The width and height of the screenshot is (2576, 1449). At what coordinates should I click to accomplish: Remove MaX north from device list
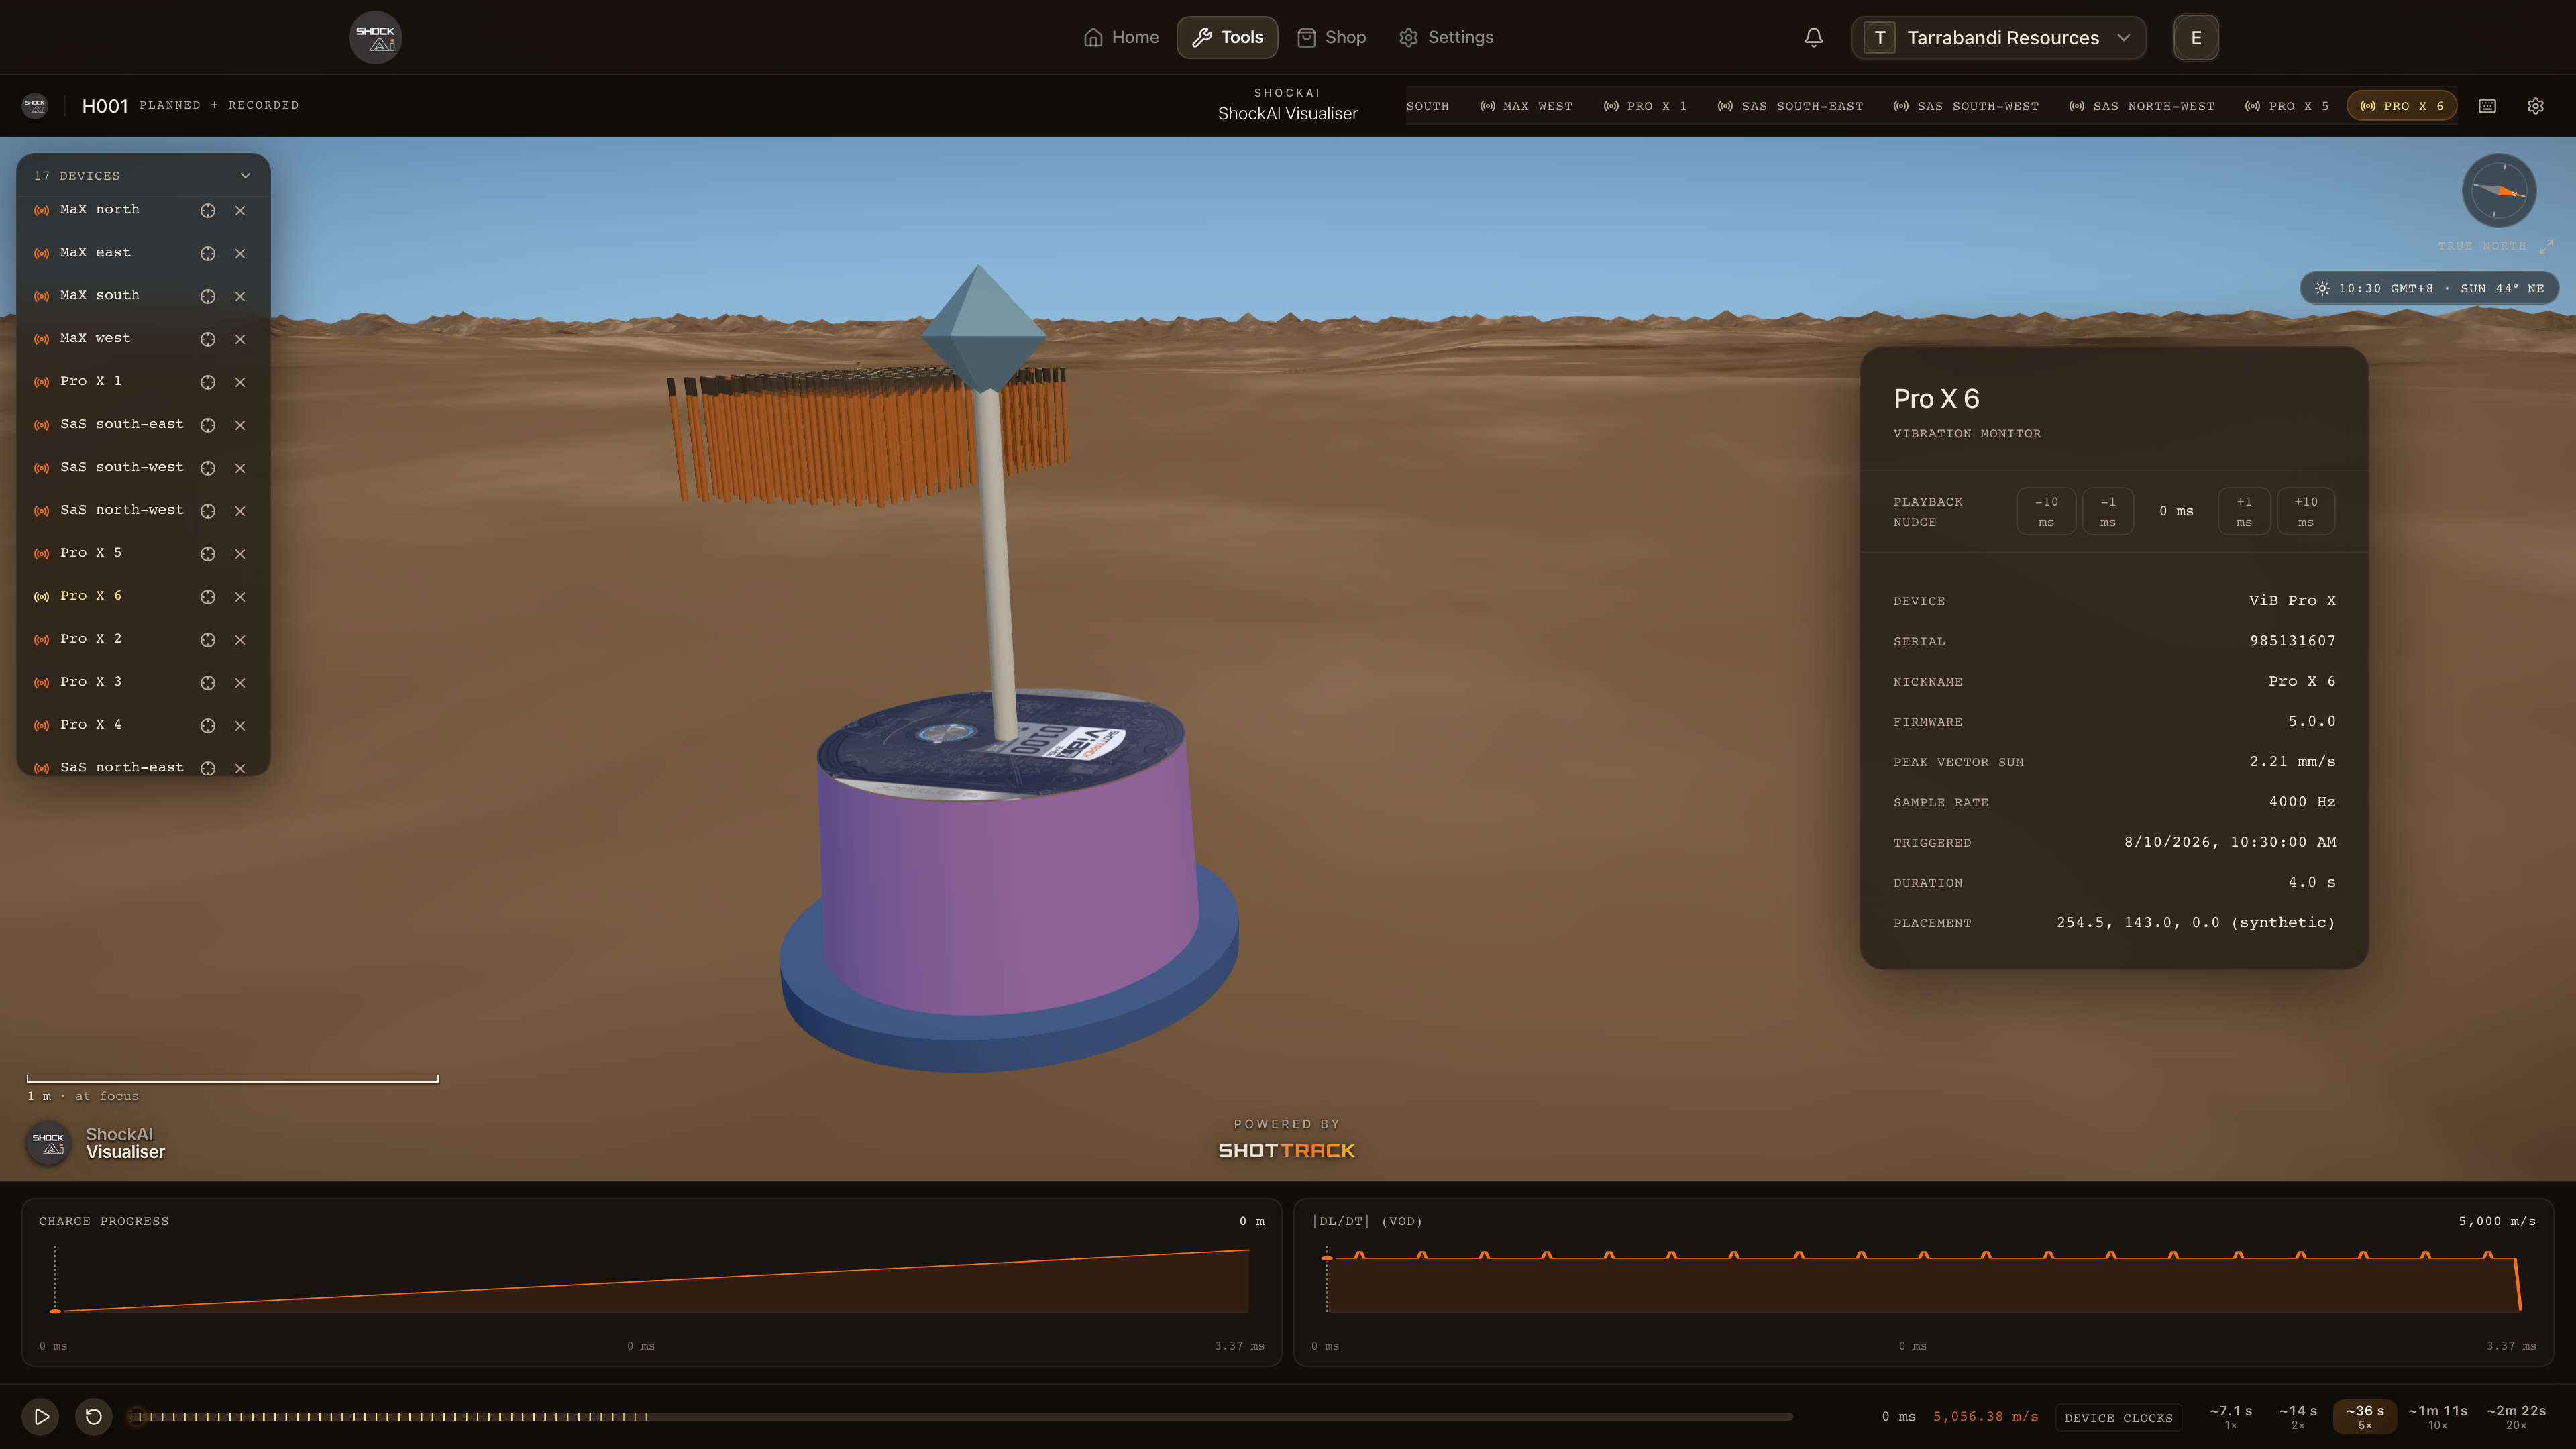coord(240,210)
